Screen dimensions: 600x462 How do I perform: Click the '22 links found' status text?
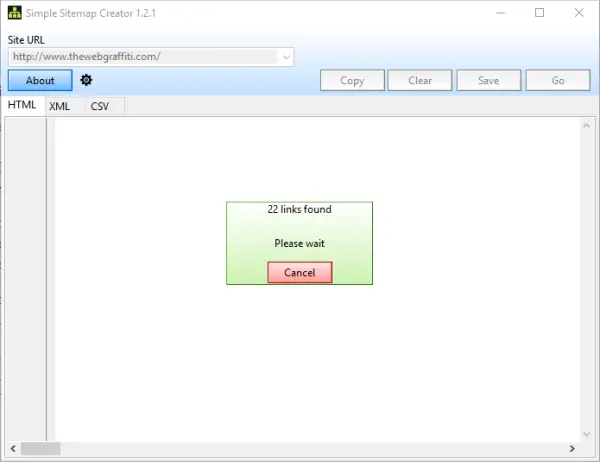click(x=300, y=209)
